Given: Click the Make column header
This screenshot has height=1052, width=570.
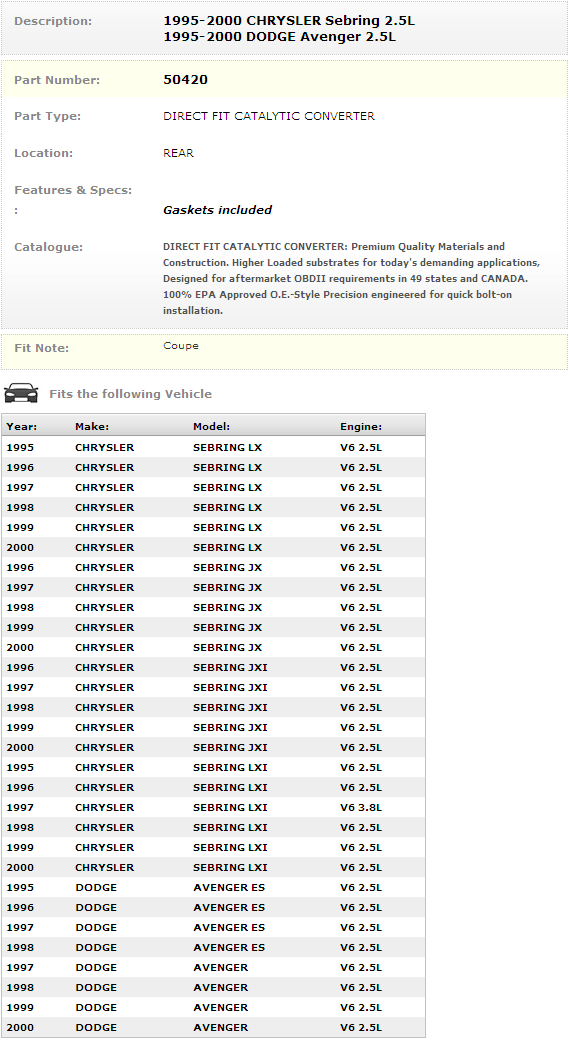Looking at the screenshot, I should [92, 427].
